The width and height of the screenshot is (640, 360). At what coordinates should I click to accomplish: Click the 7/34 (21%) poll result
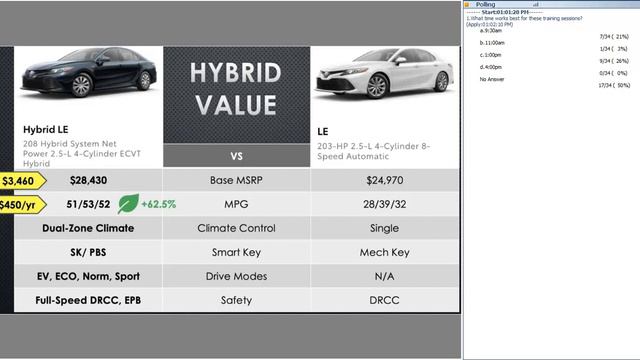point(614,37)
